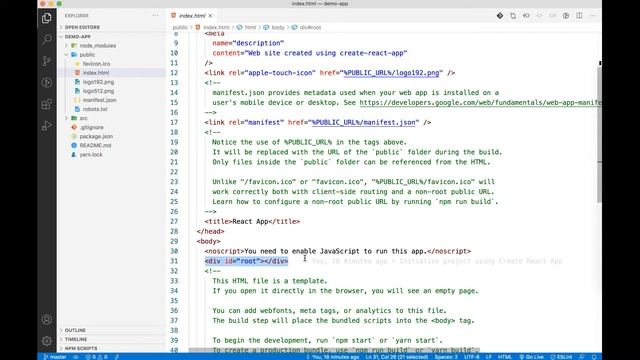Open the Extensions view
This screenshot has width=640, height=360.
(47, 104)
